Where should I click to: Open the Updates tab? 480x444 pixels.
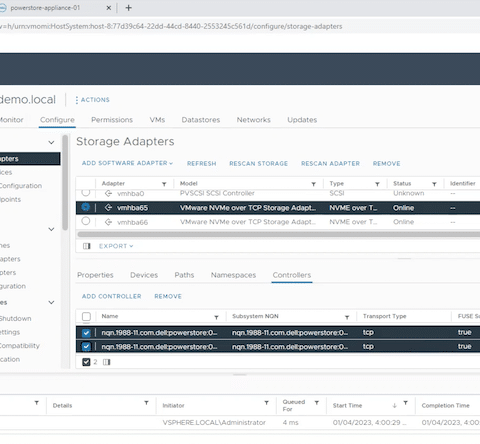click(302, 120)
